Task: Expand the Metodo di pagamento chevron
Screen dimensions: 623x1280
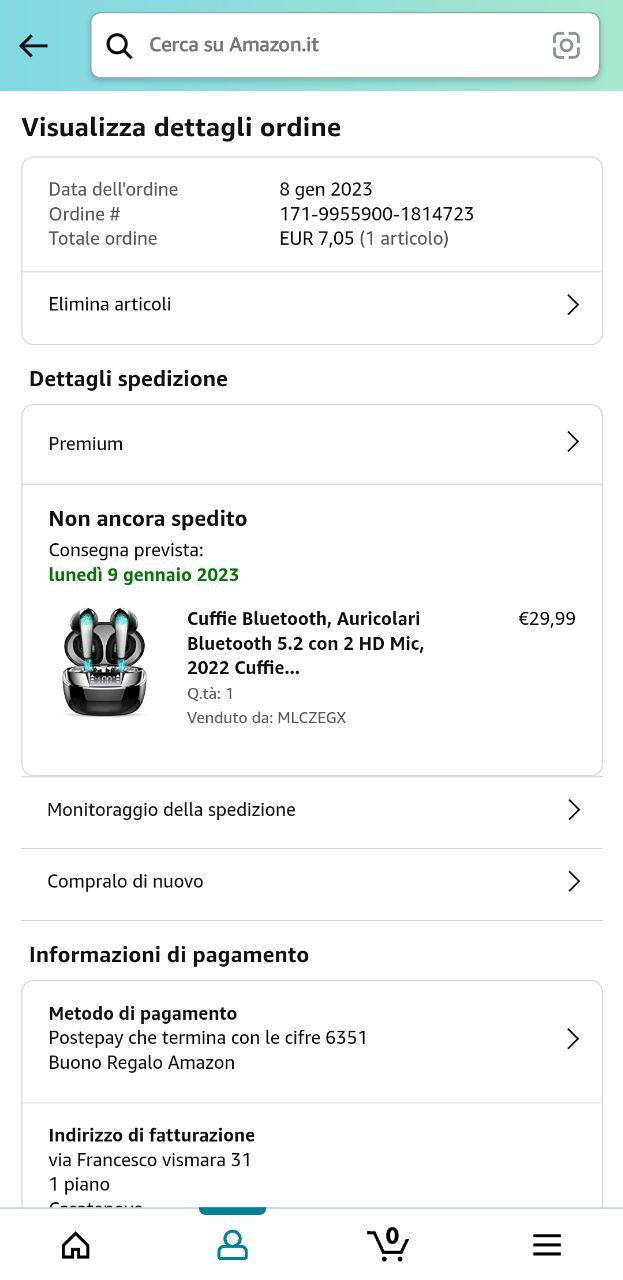Action: (x=573, y=1039)
